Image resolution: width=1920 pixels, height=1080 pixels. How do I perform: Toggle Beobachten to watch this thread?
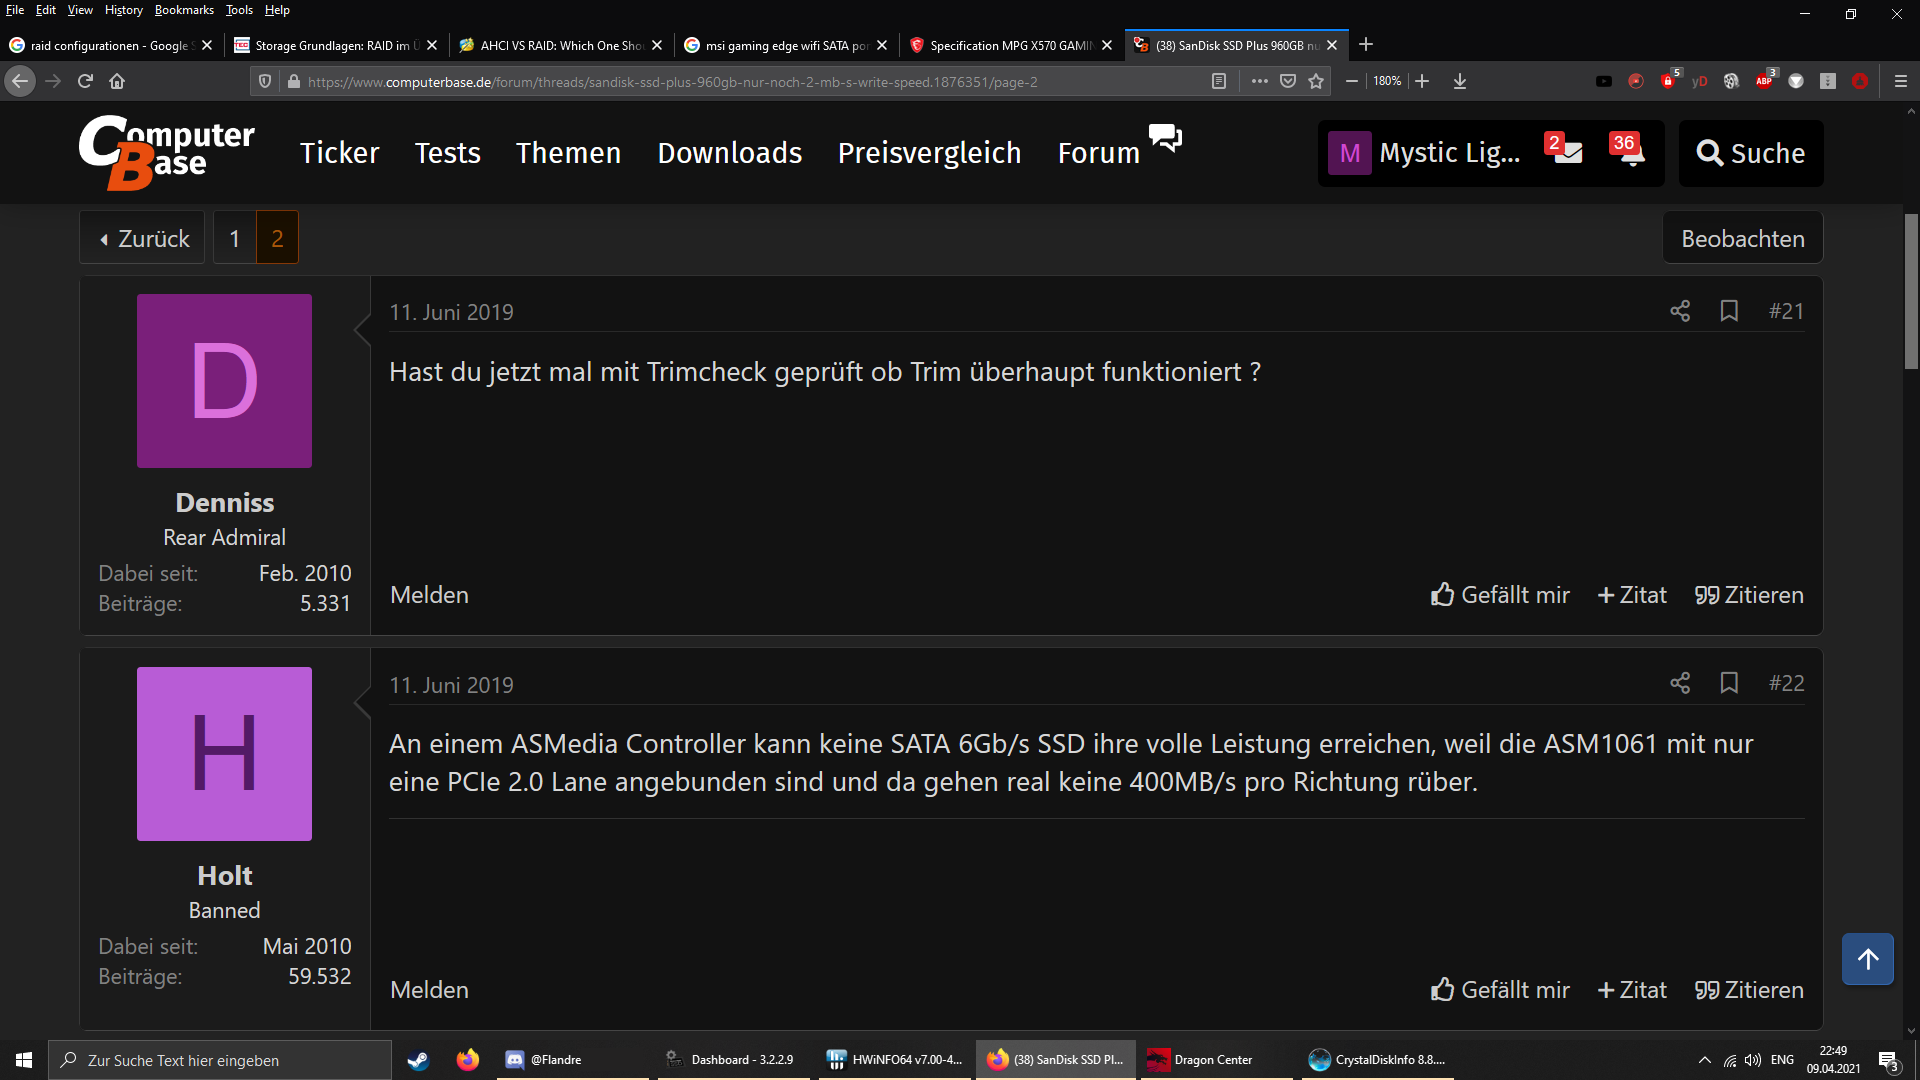pyautogui.click(x=1742, y=238)
